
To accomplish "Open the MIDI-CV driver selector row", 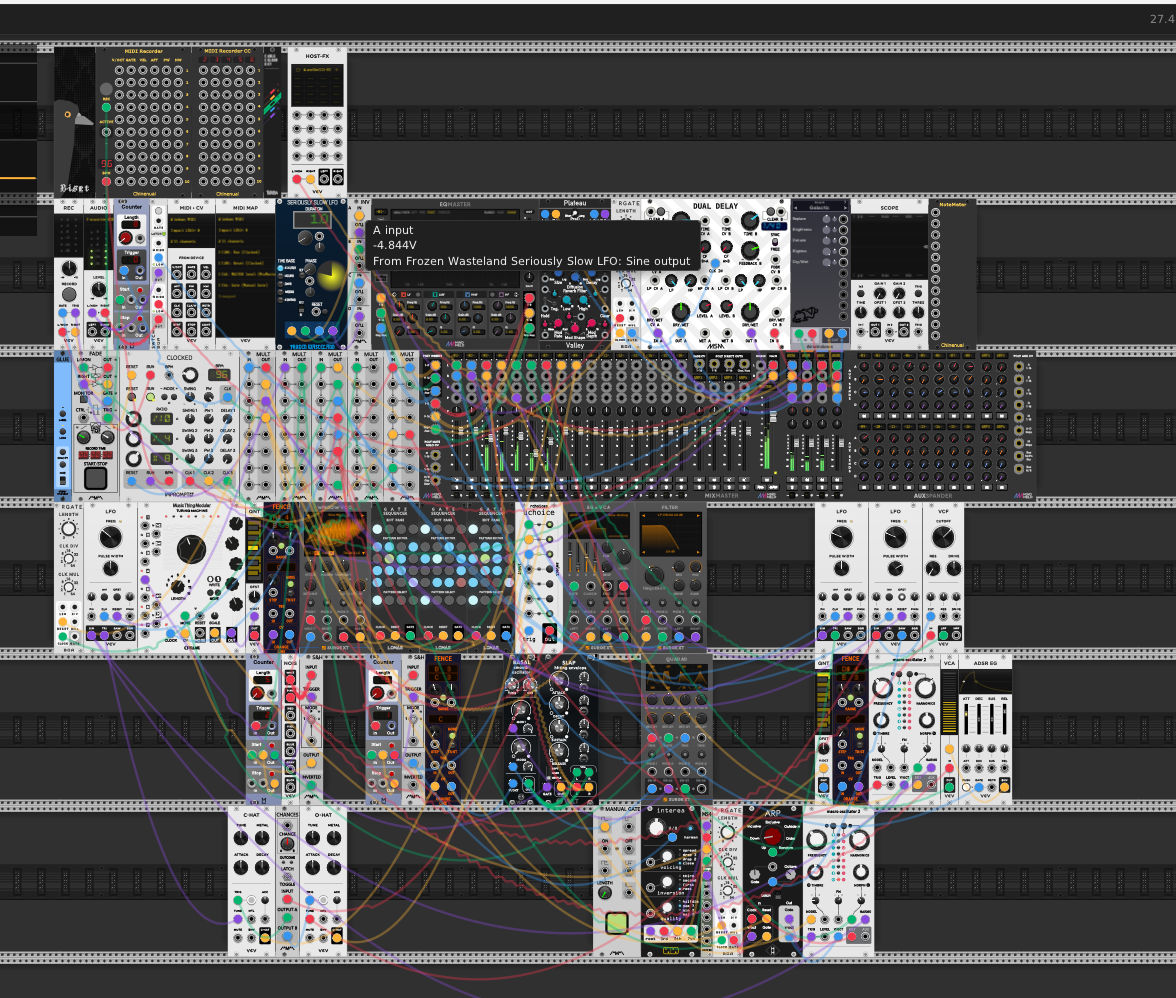I will pos(191,219).
